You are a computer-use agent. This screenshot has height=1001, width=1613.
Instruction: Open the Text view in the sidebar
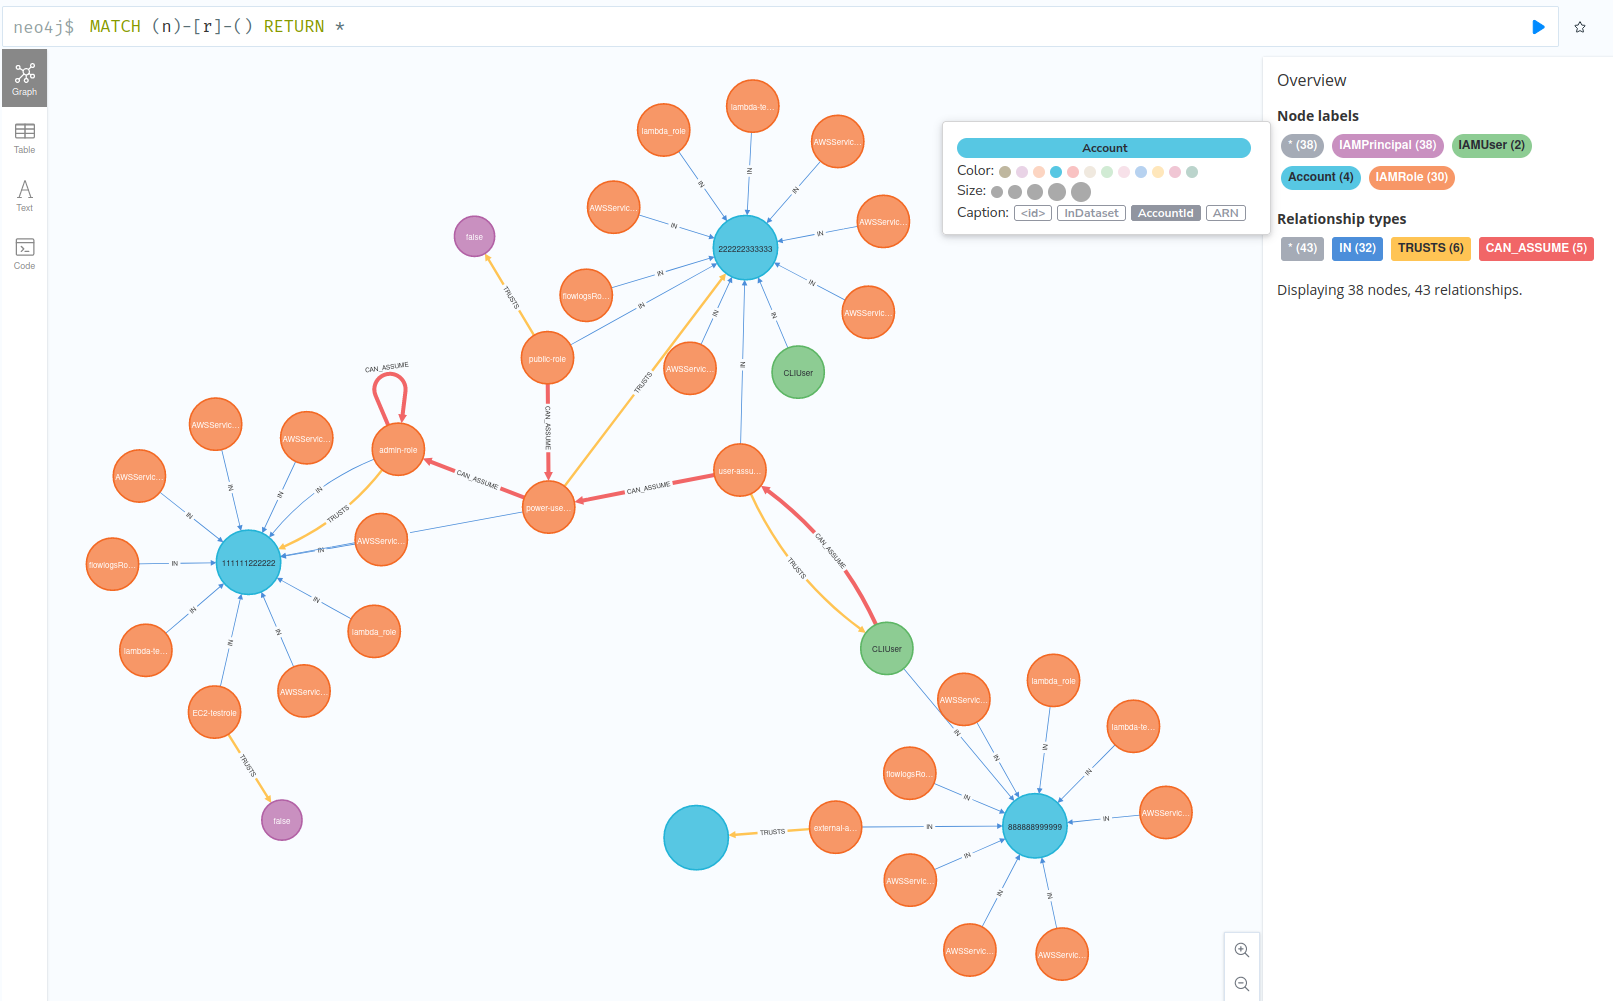tap(24, 195)
